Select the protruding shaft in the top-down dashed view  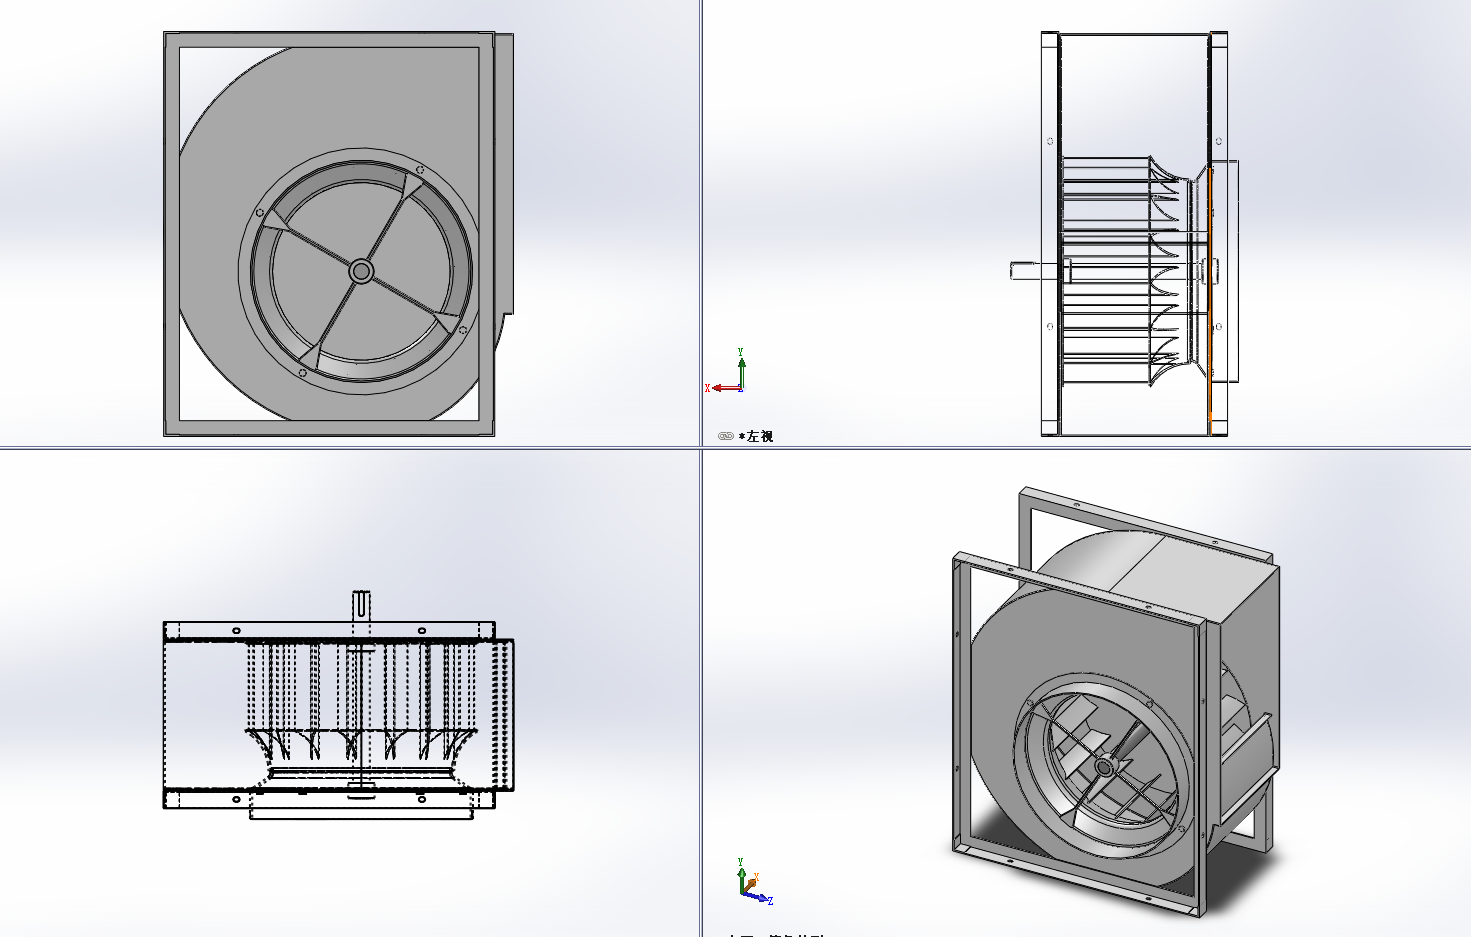coord(361,607)
